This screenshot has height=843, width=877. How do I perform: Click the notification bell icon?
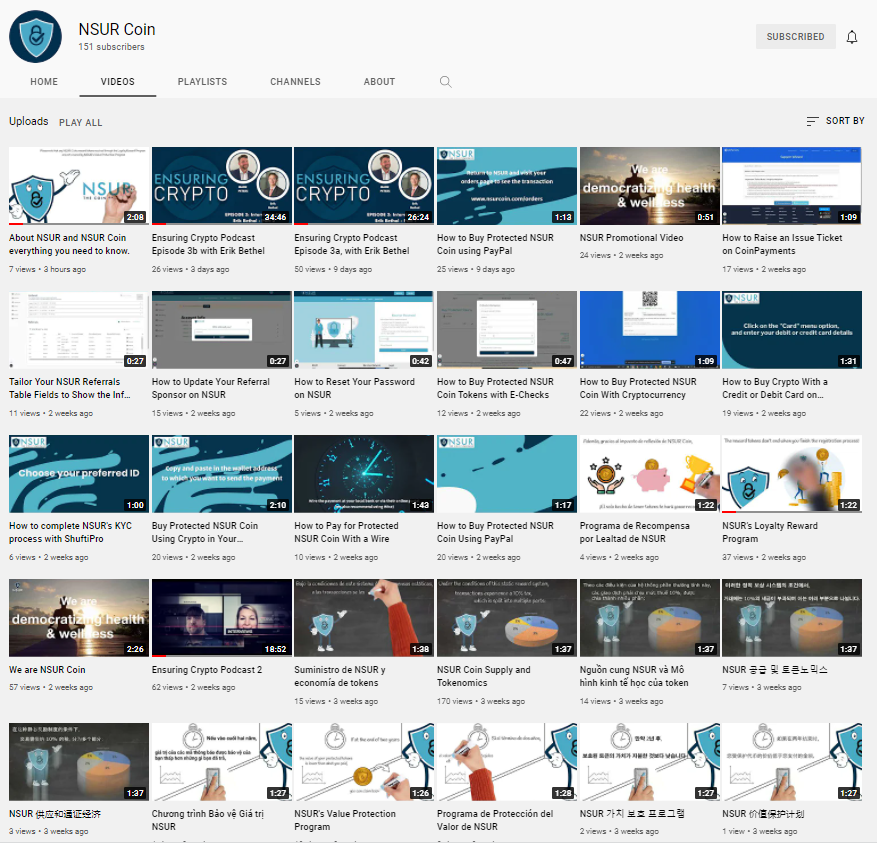(851, 37)
